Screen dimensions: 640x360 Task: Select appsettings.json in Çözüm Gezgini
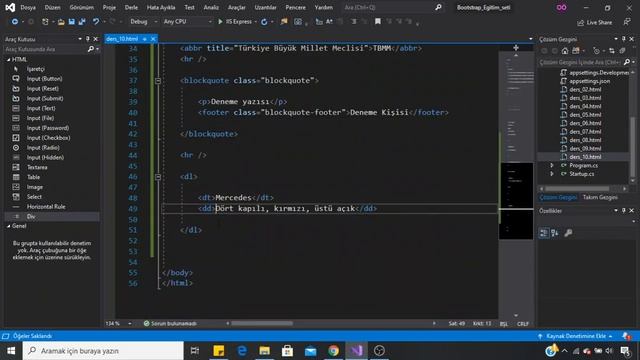(x=590, y=81)
